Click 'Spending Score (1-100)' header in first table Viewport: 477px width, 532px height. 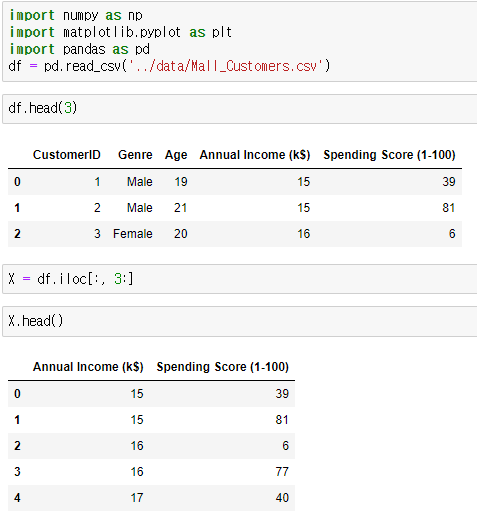coord(389,155)
